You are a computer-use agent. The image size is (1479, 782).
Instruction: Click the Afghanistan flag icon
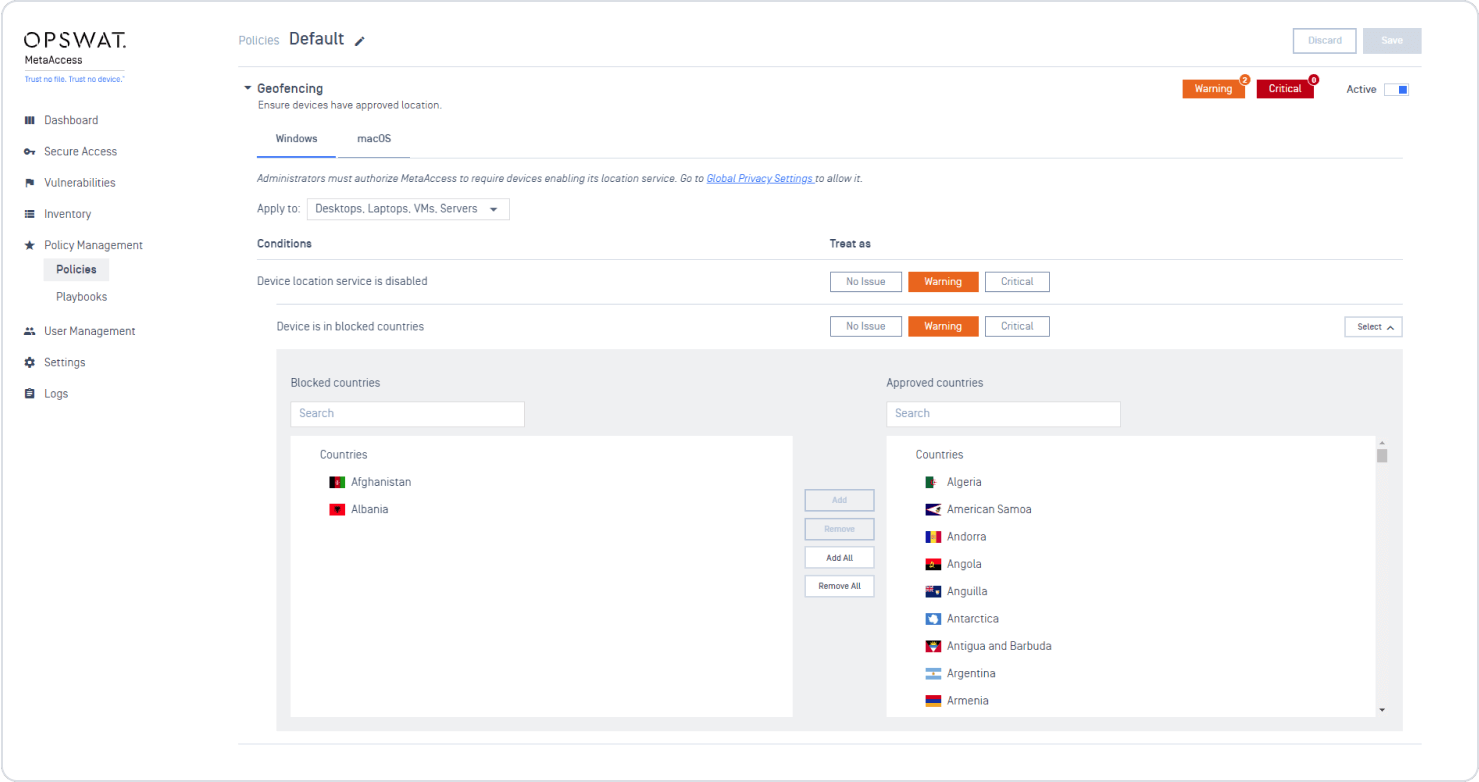[x=337, y=482]
